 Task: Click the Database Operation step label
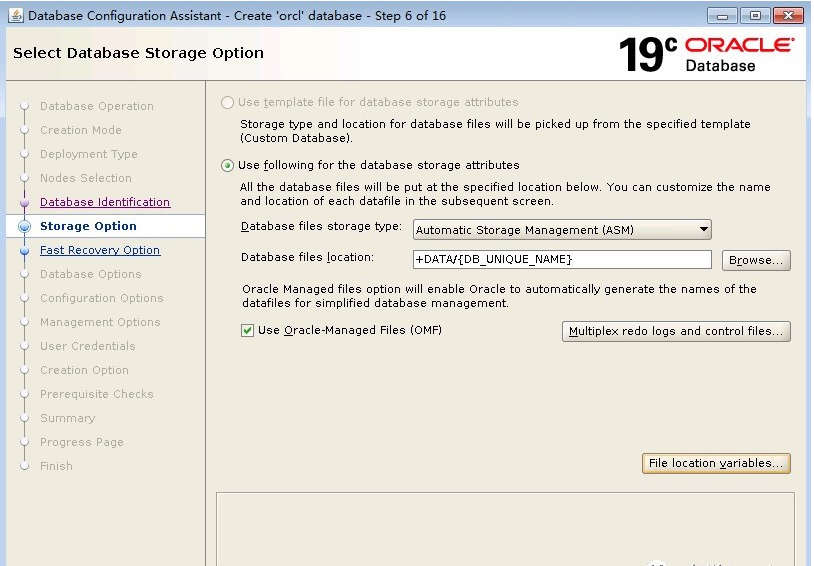tap(97, 106)
